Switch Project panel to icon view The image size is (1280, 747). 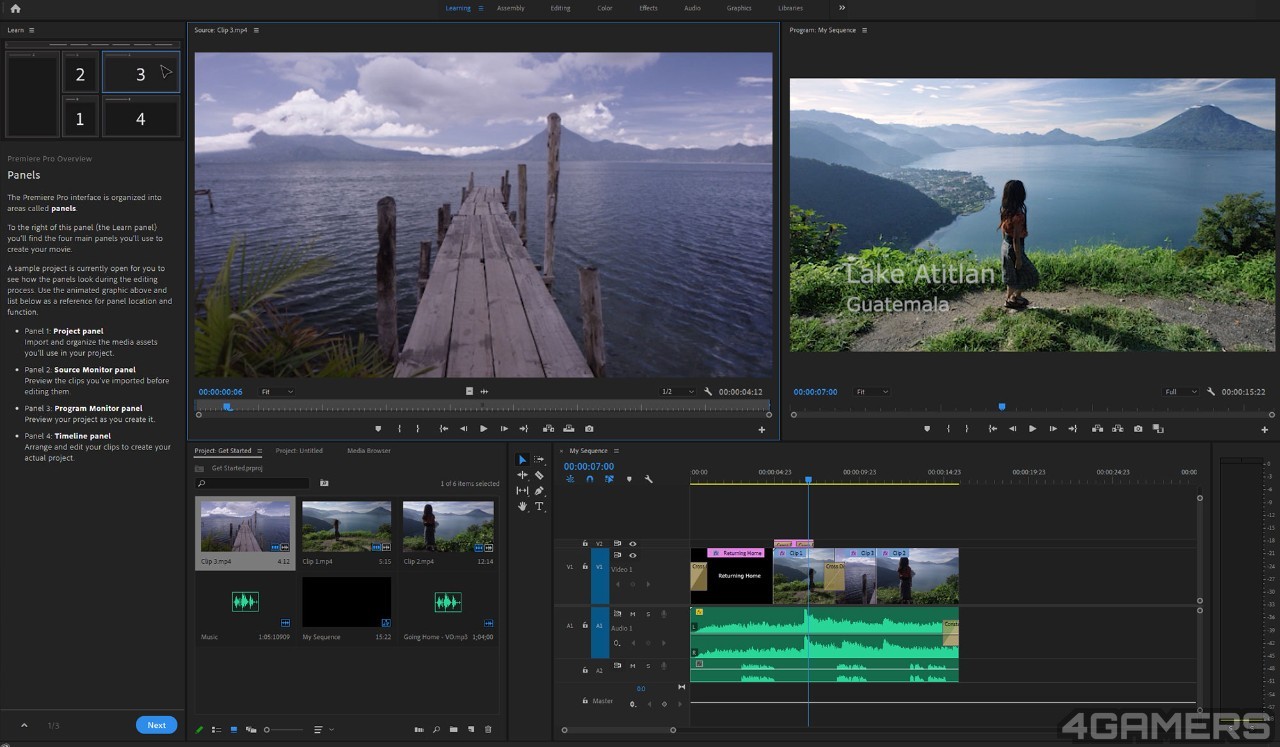pos(234,730)
